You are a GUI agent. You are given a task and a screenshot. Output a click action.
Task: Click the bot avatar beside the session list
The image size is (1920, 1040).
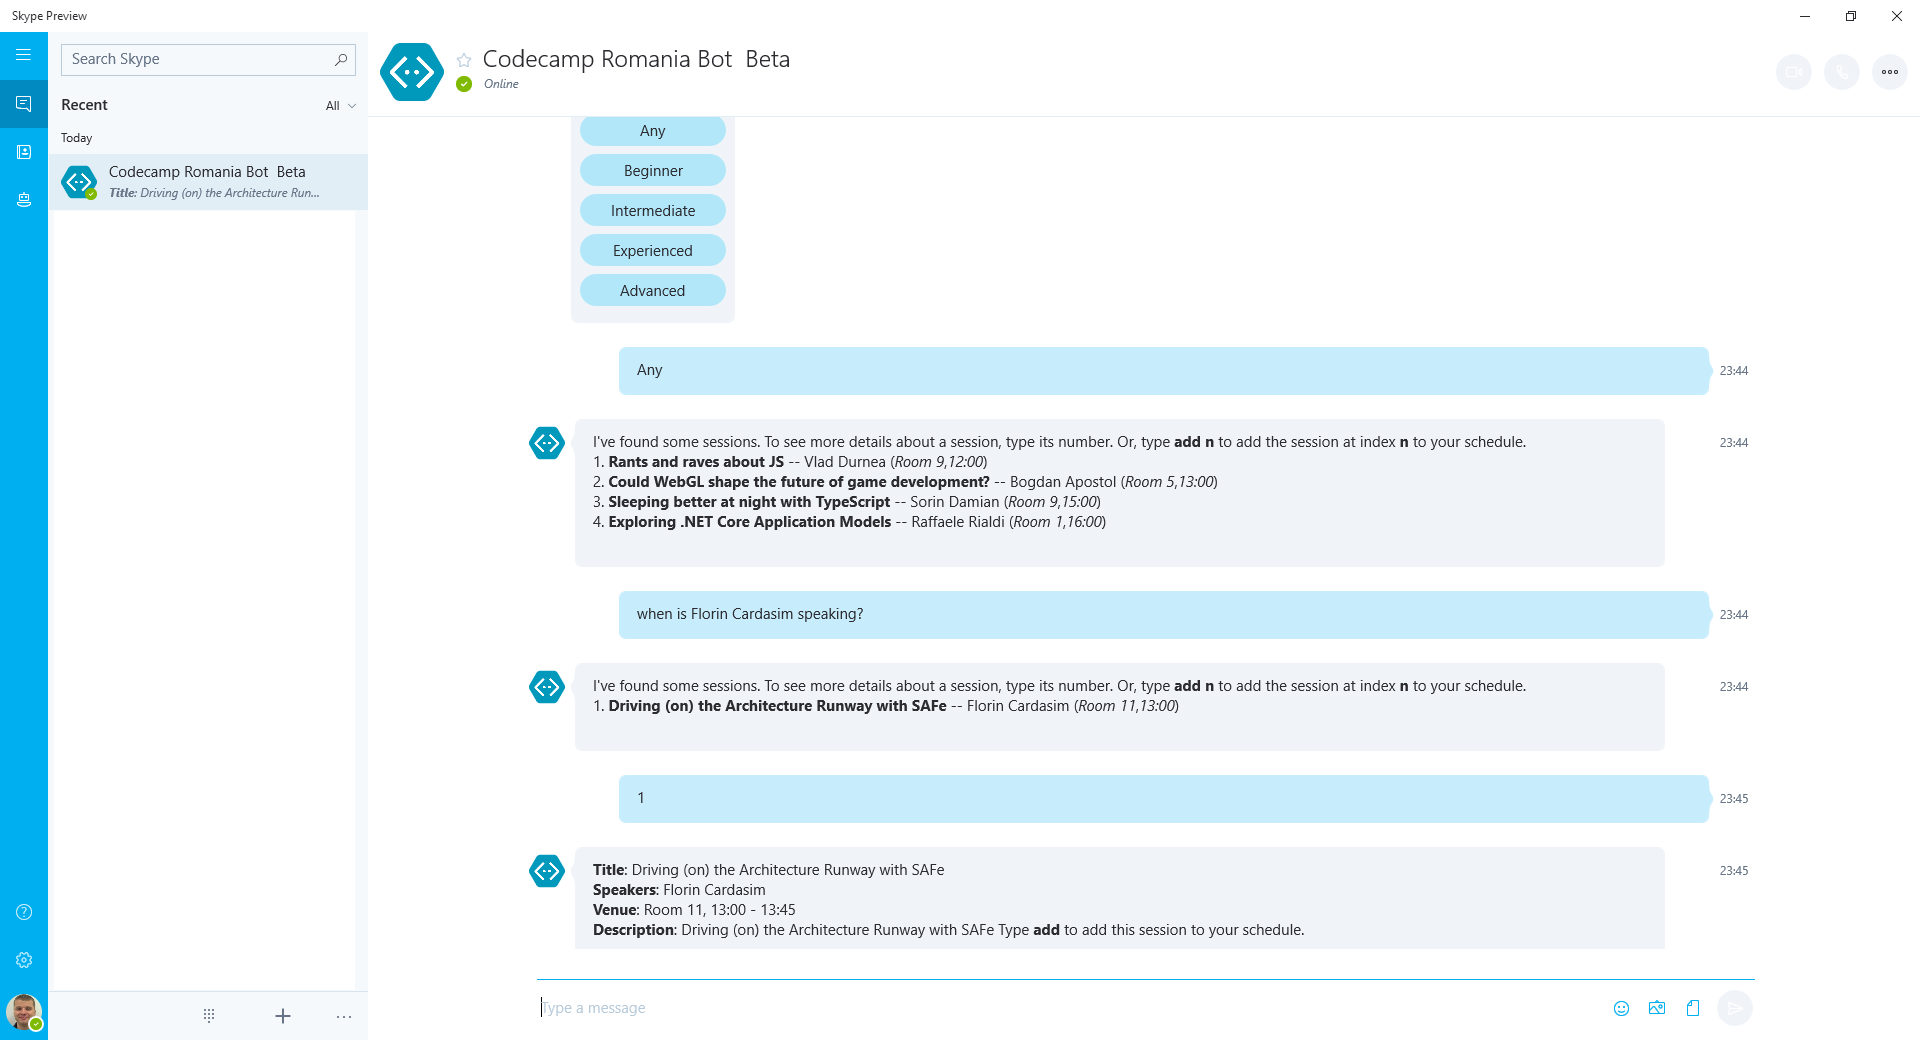pos(547,443)
